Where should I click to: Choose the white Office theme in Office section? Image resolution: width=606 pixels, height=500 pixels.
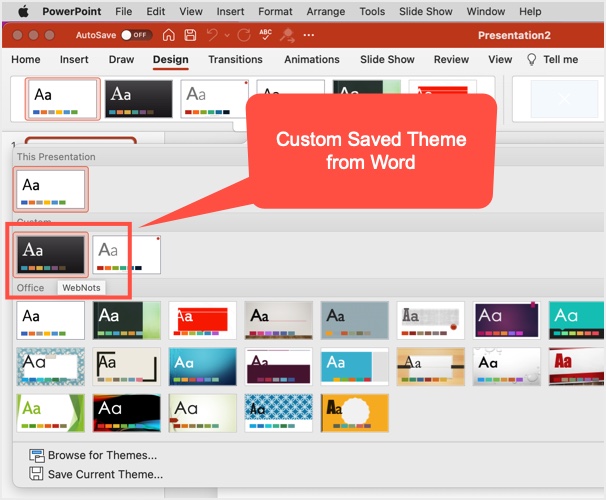coord(51,321)
